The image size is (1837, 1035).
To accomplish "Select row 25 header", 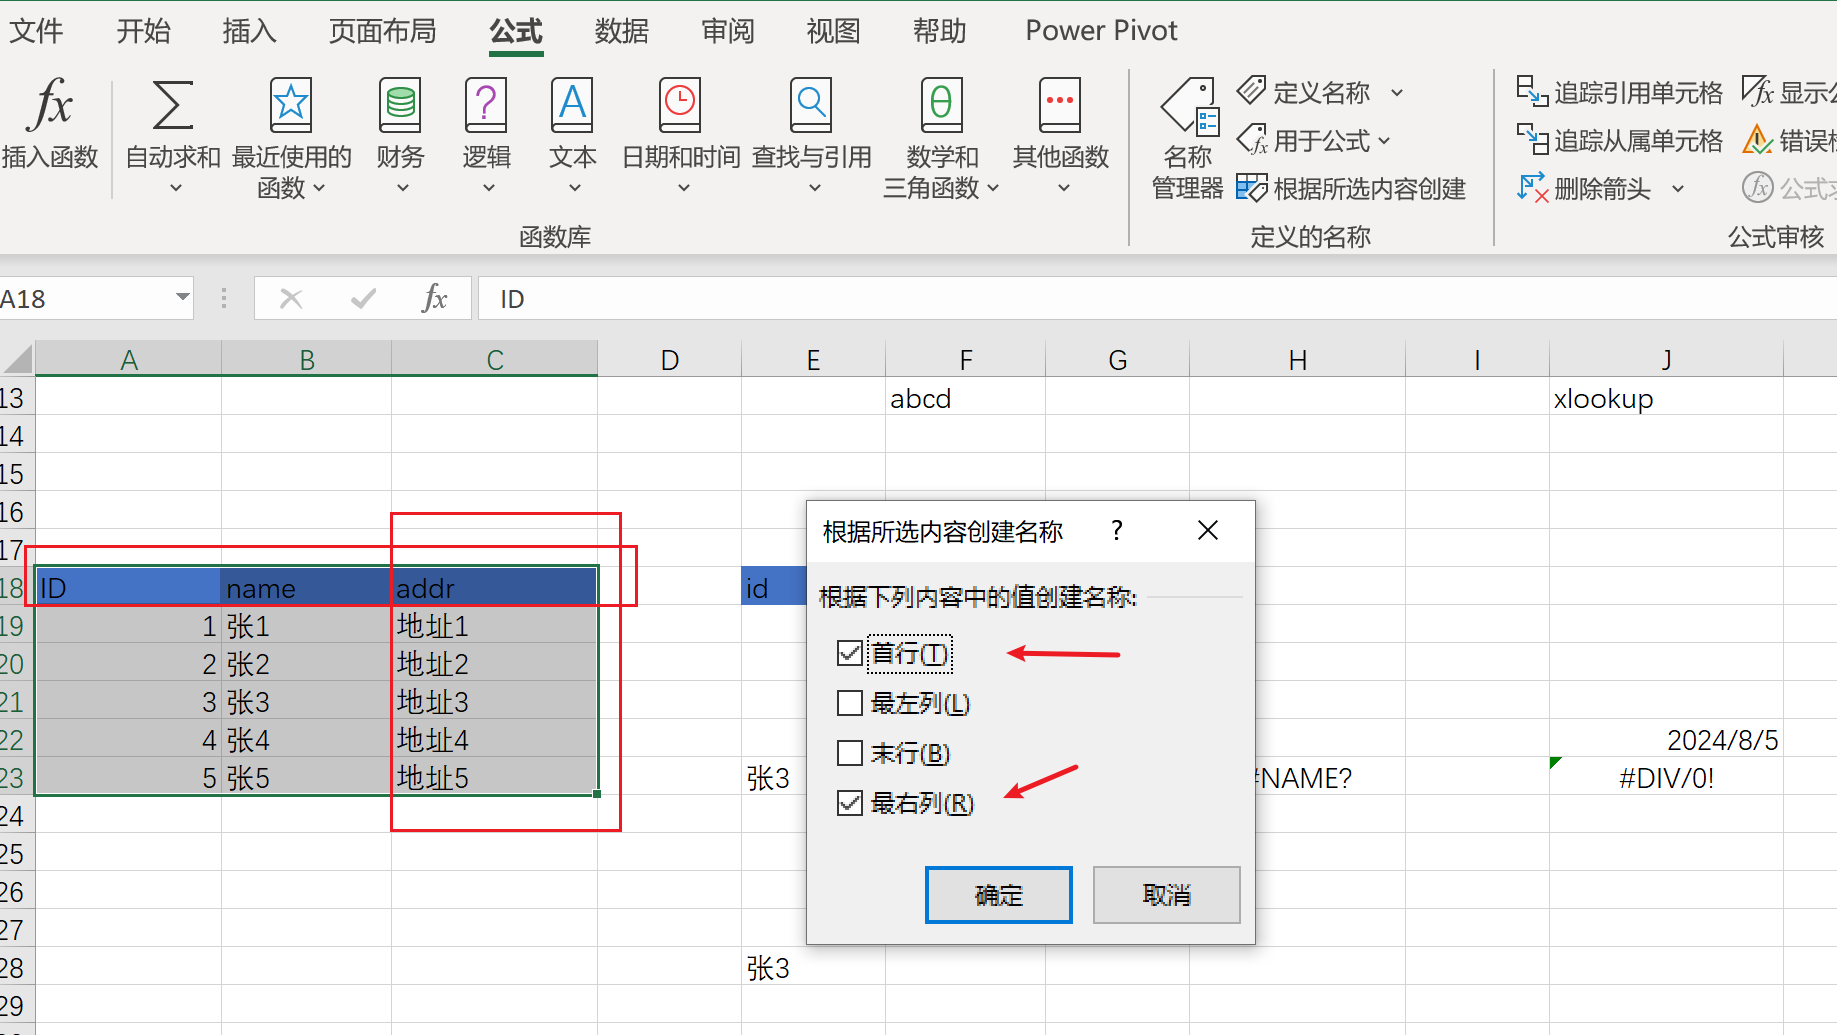I will 17,854.
